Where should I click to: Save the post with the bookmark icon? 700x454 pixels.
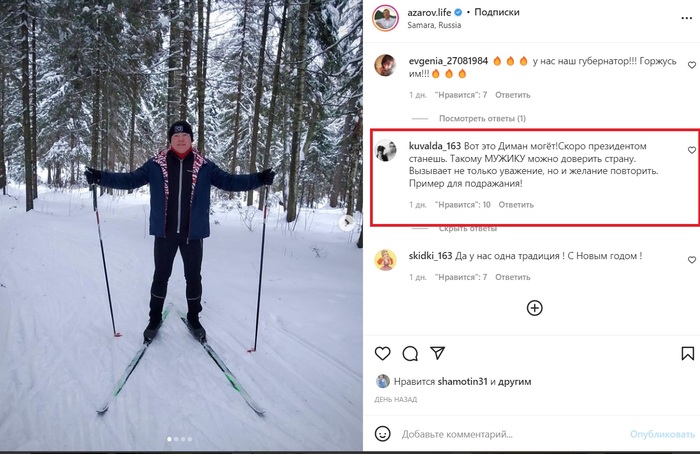[688, 353]
